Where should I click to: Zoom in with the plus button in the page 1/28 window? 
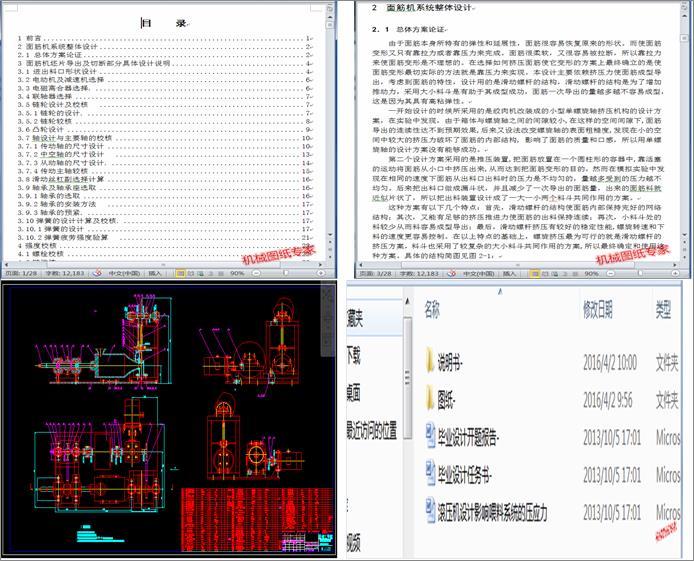(320, 273)
